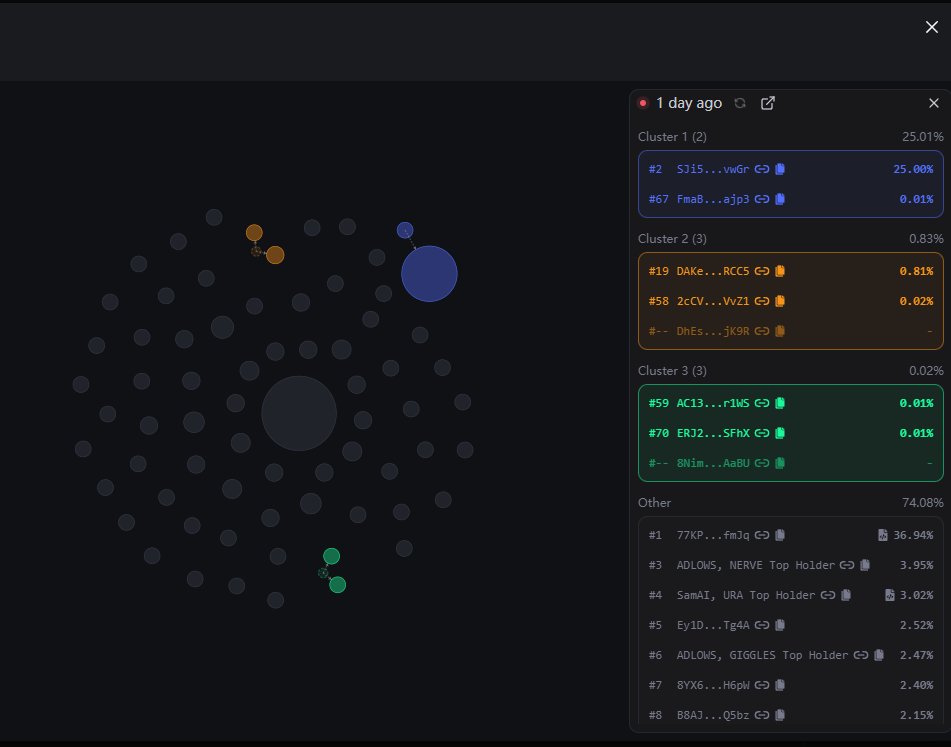951x747 pixels.
Task: Select the small blue bubble
Action: tap(405, 230)
